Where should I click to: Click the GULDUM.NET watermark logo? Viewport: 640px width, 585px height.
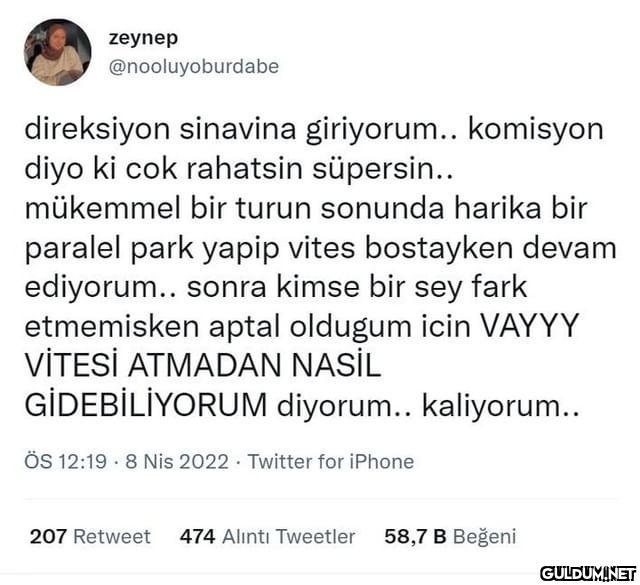[588, 574]
